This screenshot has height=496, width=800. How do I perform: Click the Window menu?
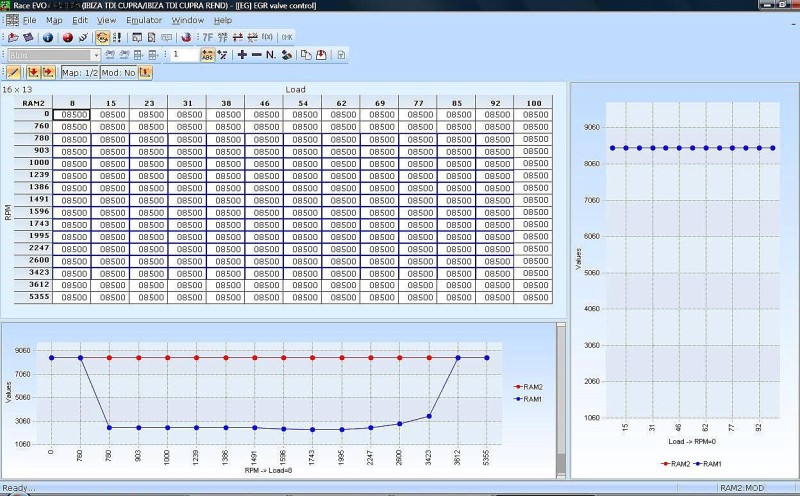(187, 20)
